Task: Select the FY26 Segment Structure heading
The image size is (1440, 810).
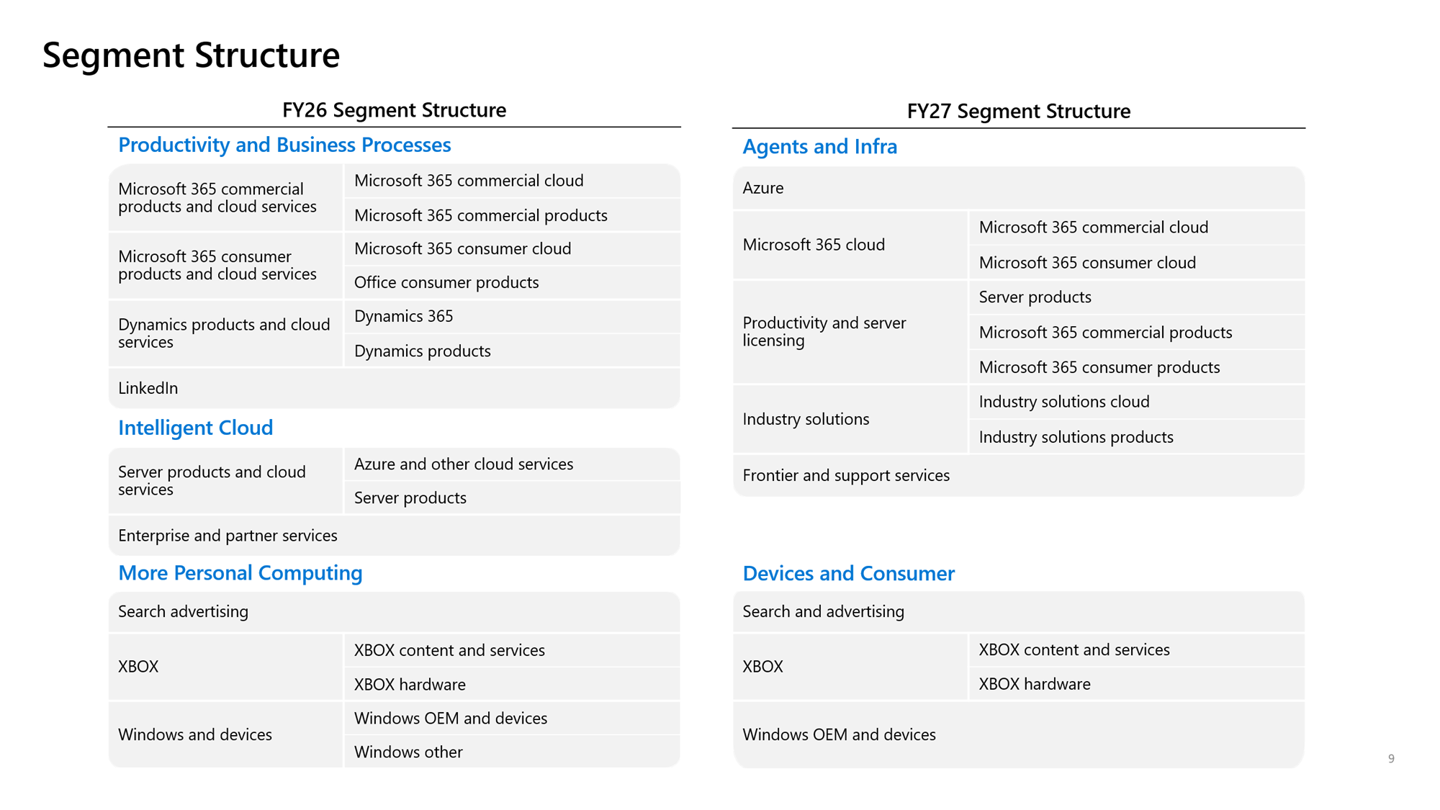Action: click(394, 110)
